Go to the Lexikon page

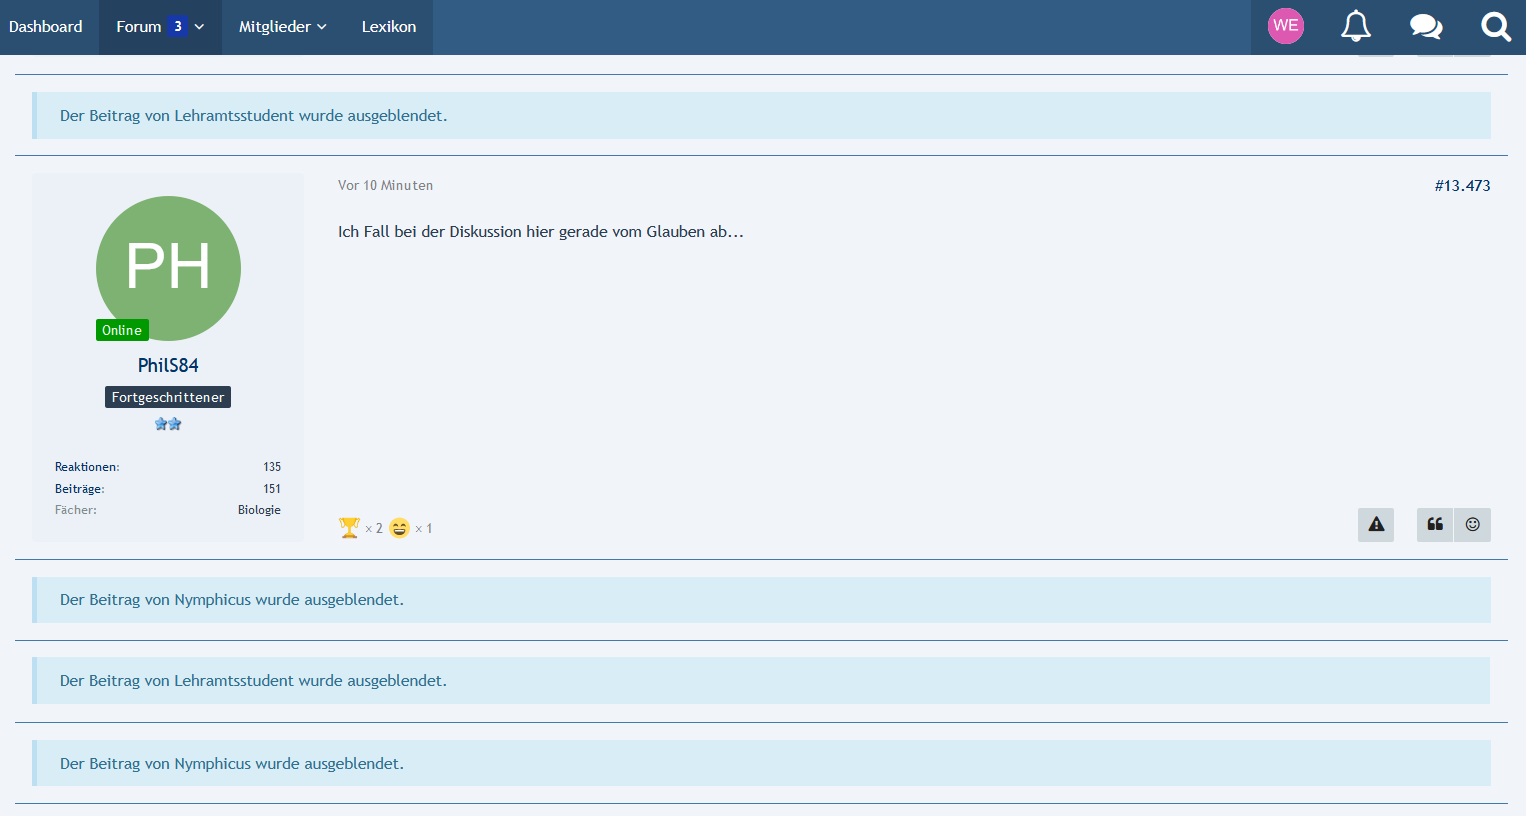tap(389, 27)
